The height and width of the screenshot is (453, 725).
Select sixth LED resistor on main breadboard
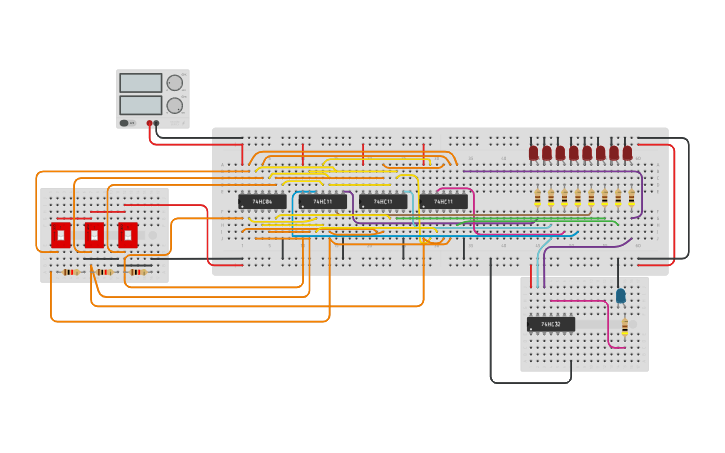tap(604, 198)
